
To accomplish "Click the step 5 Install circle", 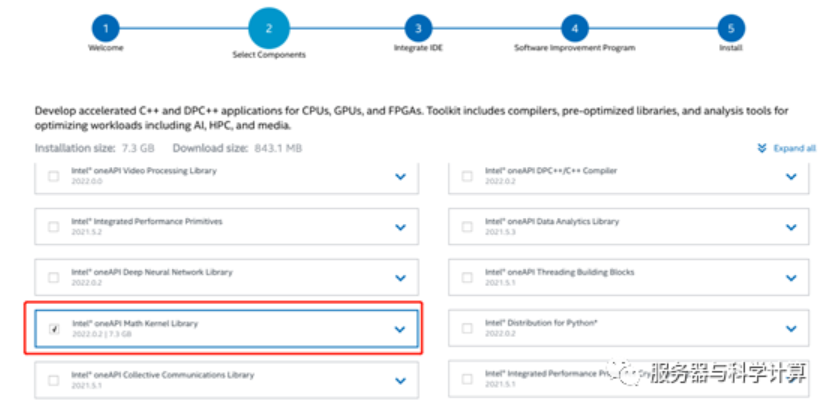I will (x=732, y=26).
